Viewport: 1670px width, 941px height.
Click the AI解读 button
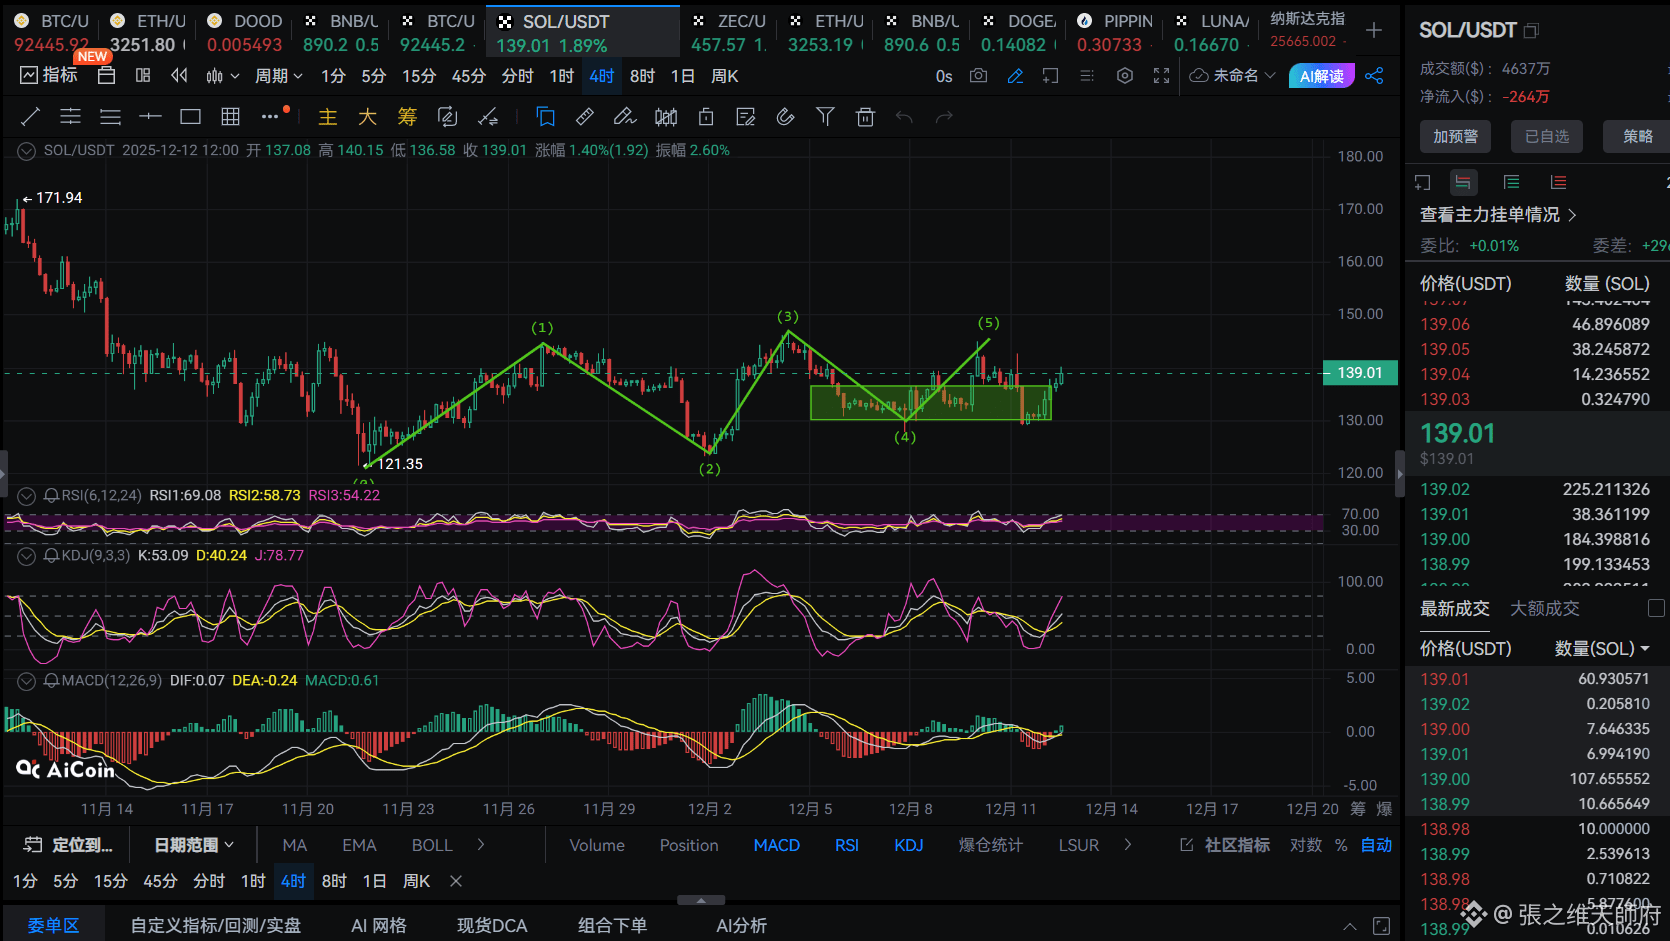point(1321,76)
